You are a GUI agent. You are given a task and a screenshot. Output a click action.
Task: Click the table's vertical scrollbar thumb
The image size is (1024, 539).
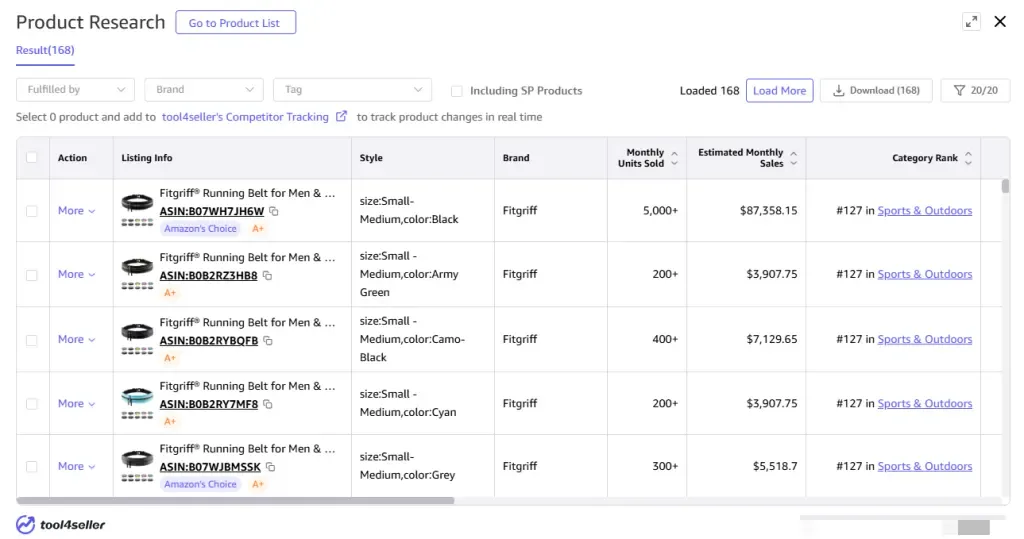[x=1005, y=186]
